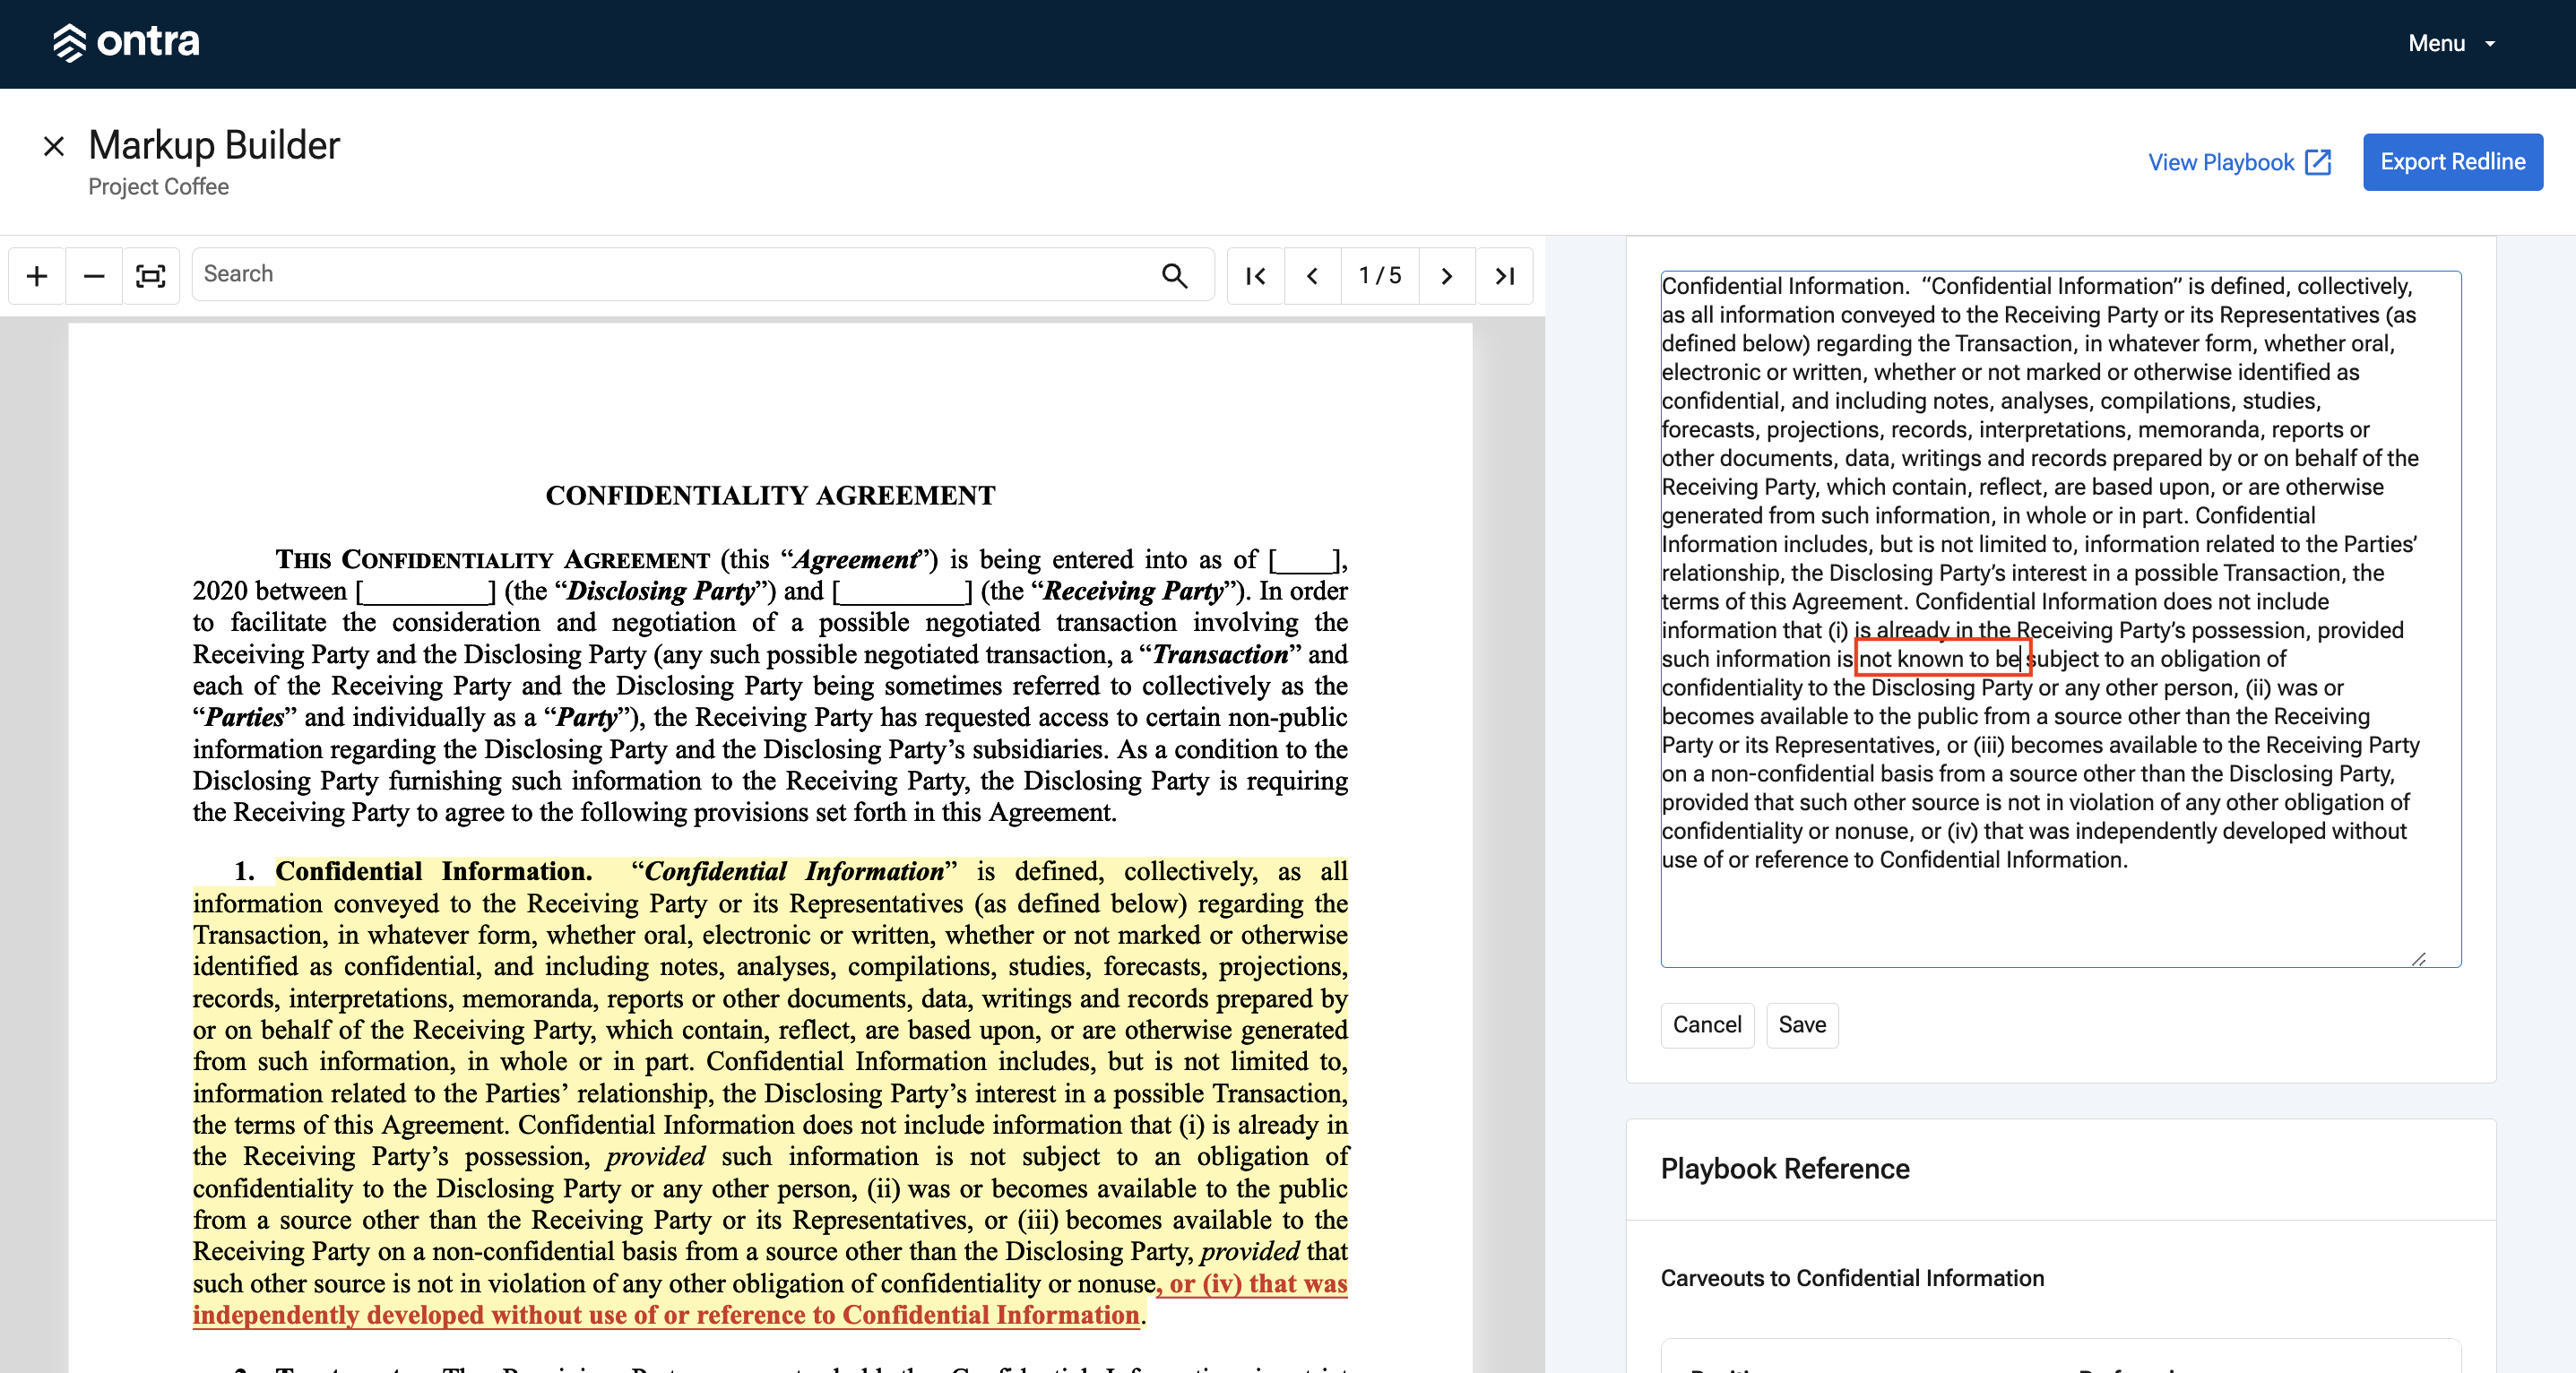Open the View Playbook link
This screenshot has width=2576, height=1373.
2240,162
